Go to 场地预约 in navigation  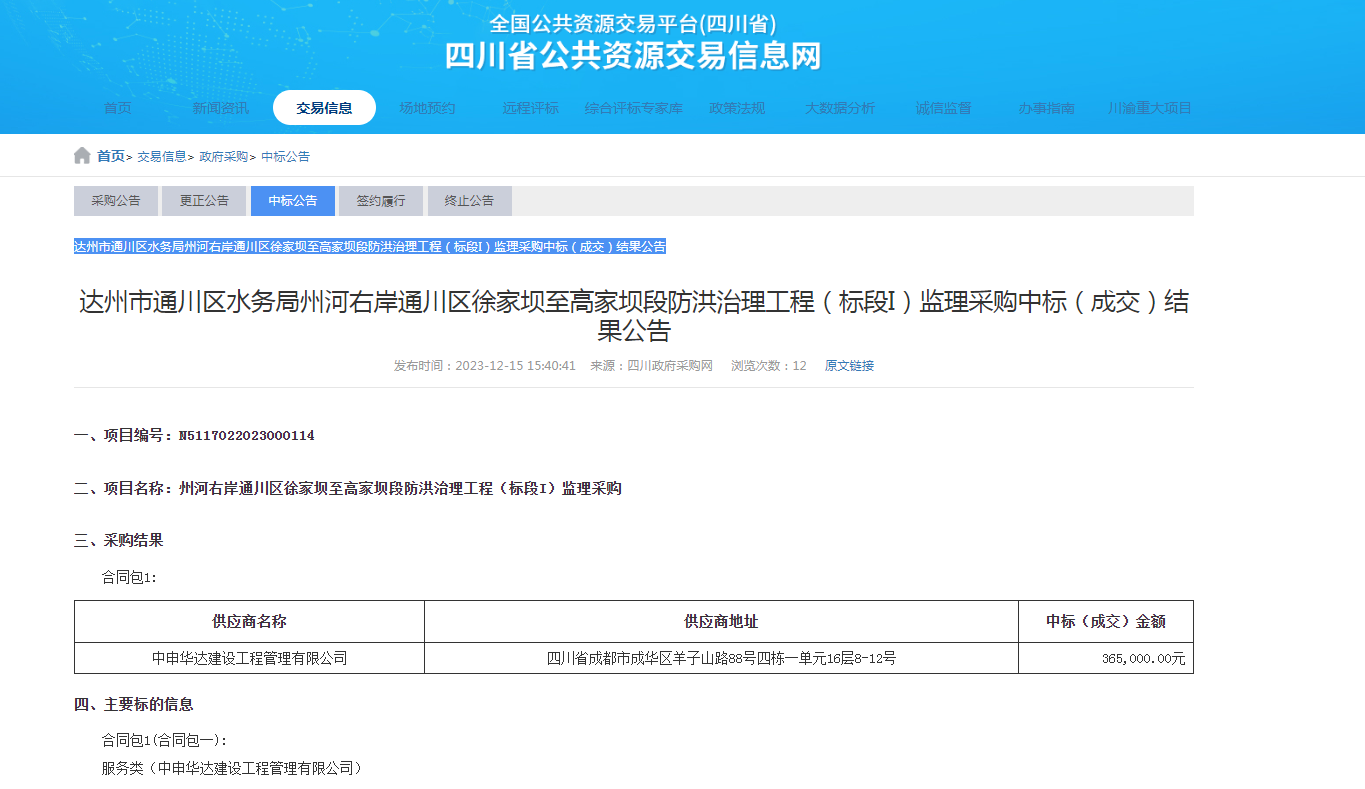pyautogui.click(x=427, y=108)
